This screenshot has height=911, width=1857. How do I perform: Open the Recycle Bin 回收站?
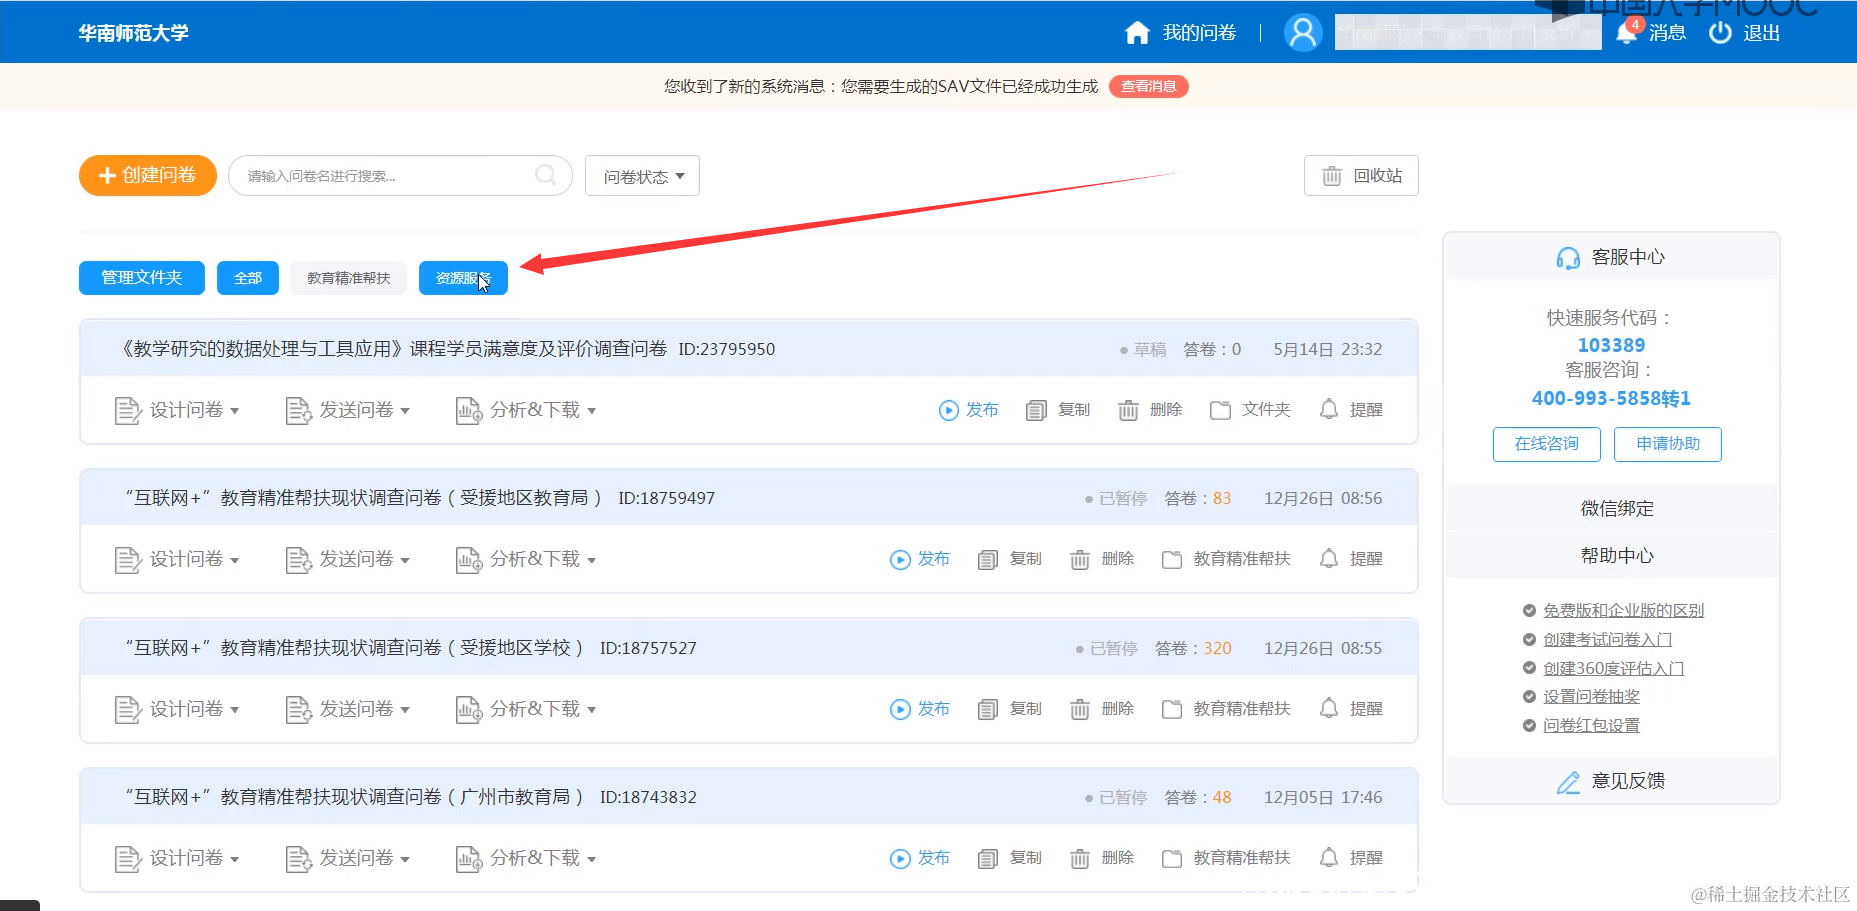coord(1361,175)
